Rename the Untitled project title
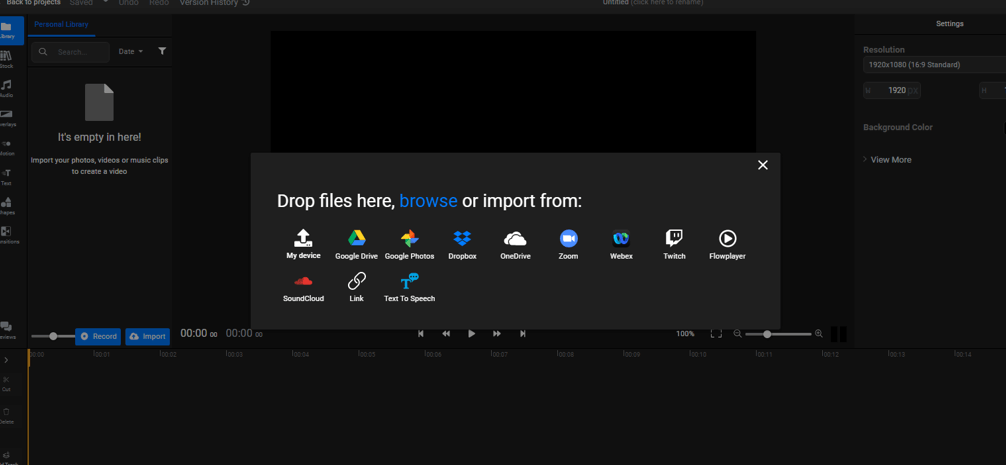 click(652, 3)
